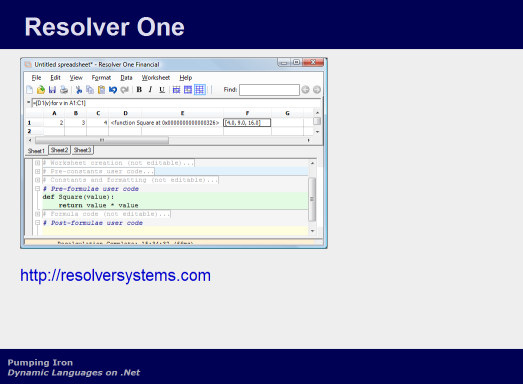523x384 pixels.
Task: Switch to the Sheet3 tab
Action: pyautogui.click(x=82, y=150)
